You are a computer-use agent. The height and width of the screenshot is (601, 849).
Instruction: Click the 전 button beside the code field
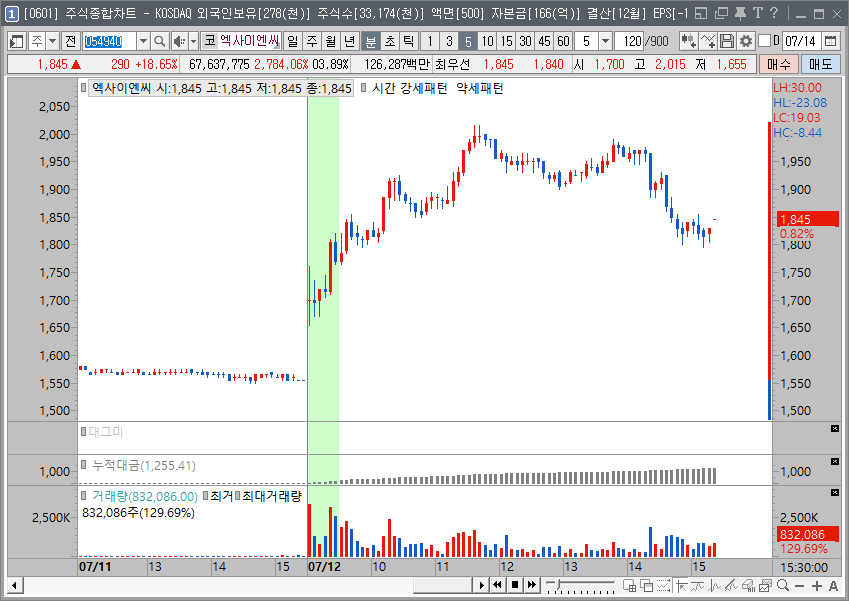(70, 41)
